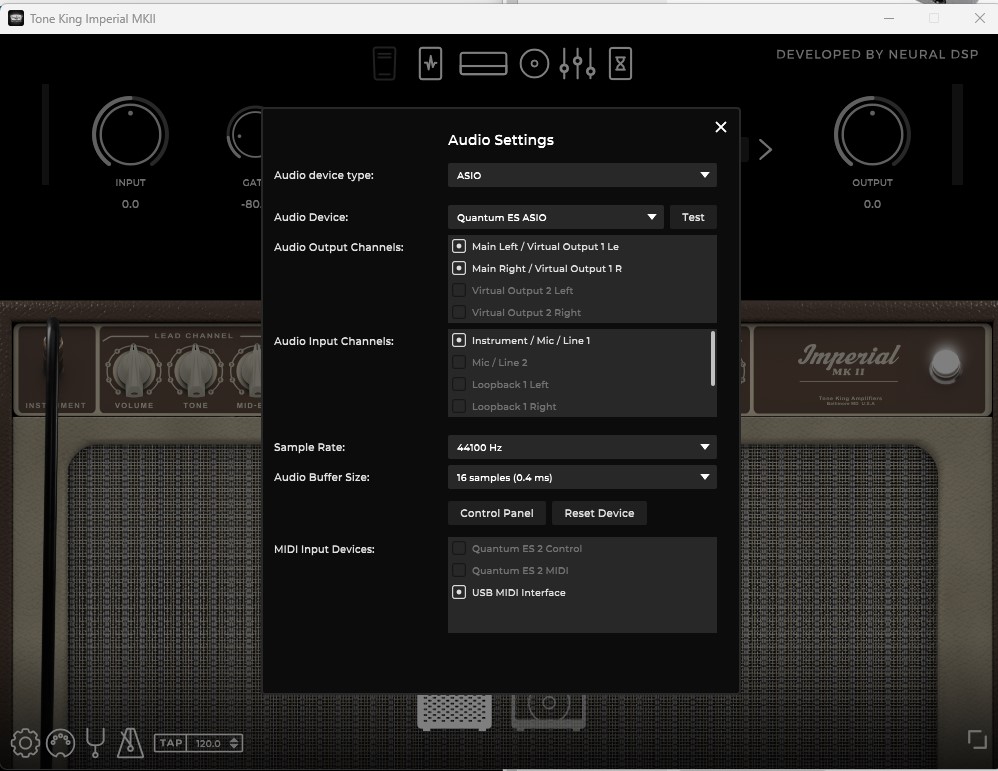The height and width of the screenshot is (771, 998).
Task: Click the amp head thumbnail at bottom
Action: coord(454,712)
